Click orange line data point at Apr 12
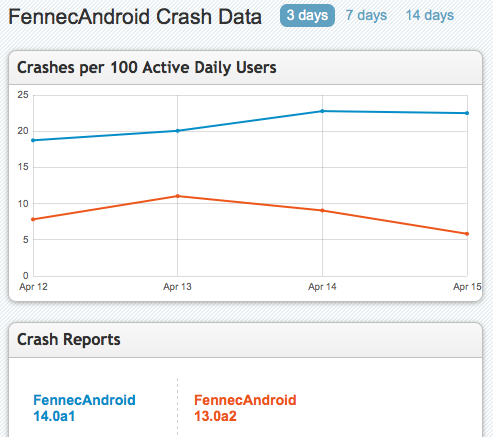The height and width of the screenshot is (437, 493). [x=33, y=219]
